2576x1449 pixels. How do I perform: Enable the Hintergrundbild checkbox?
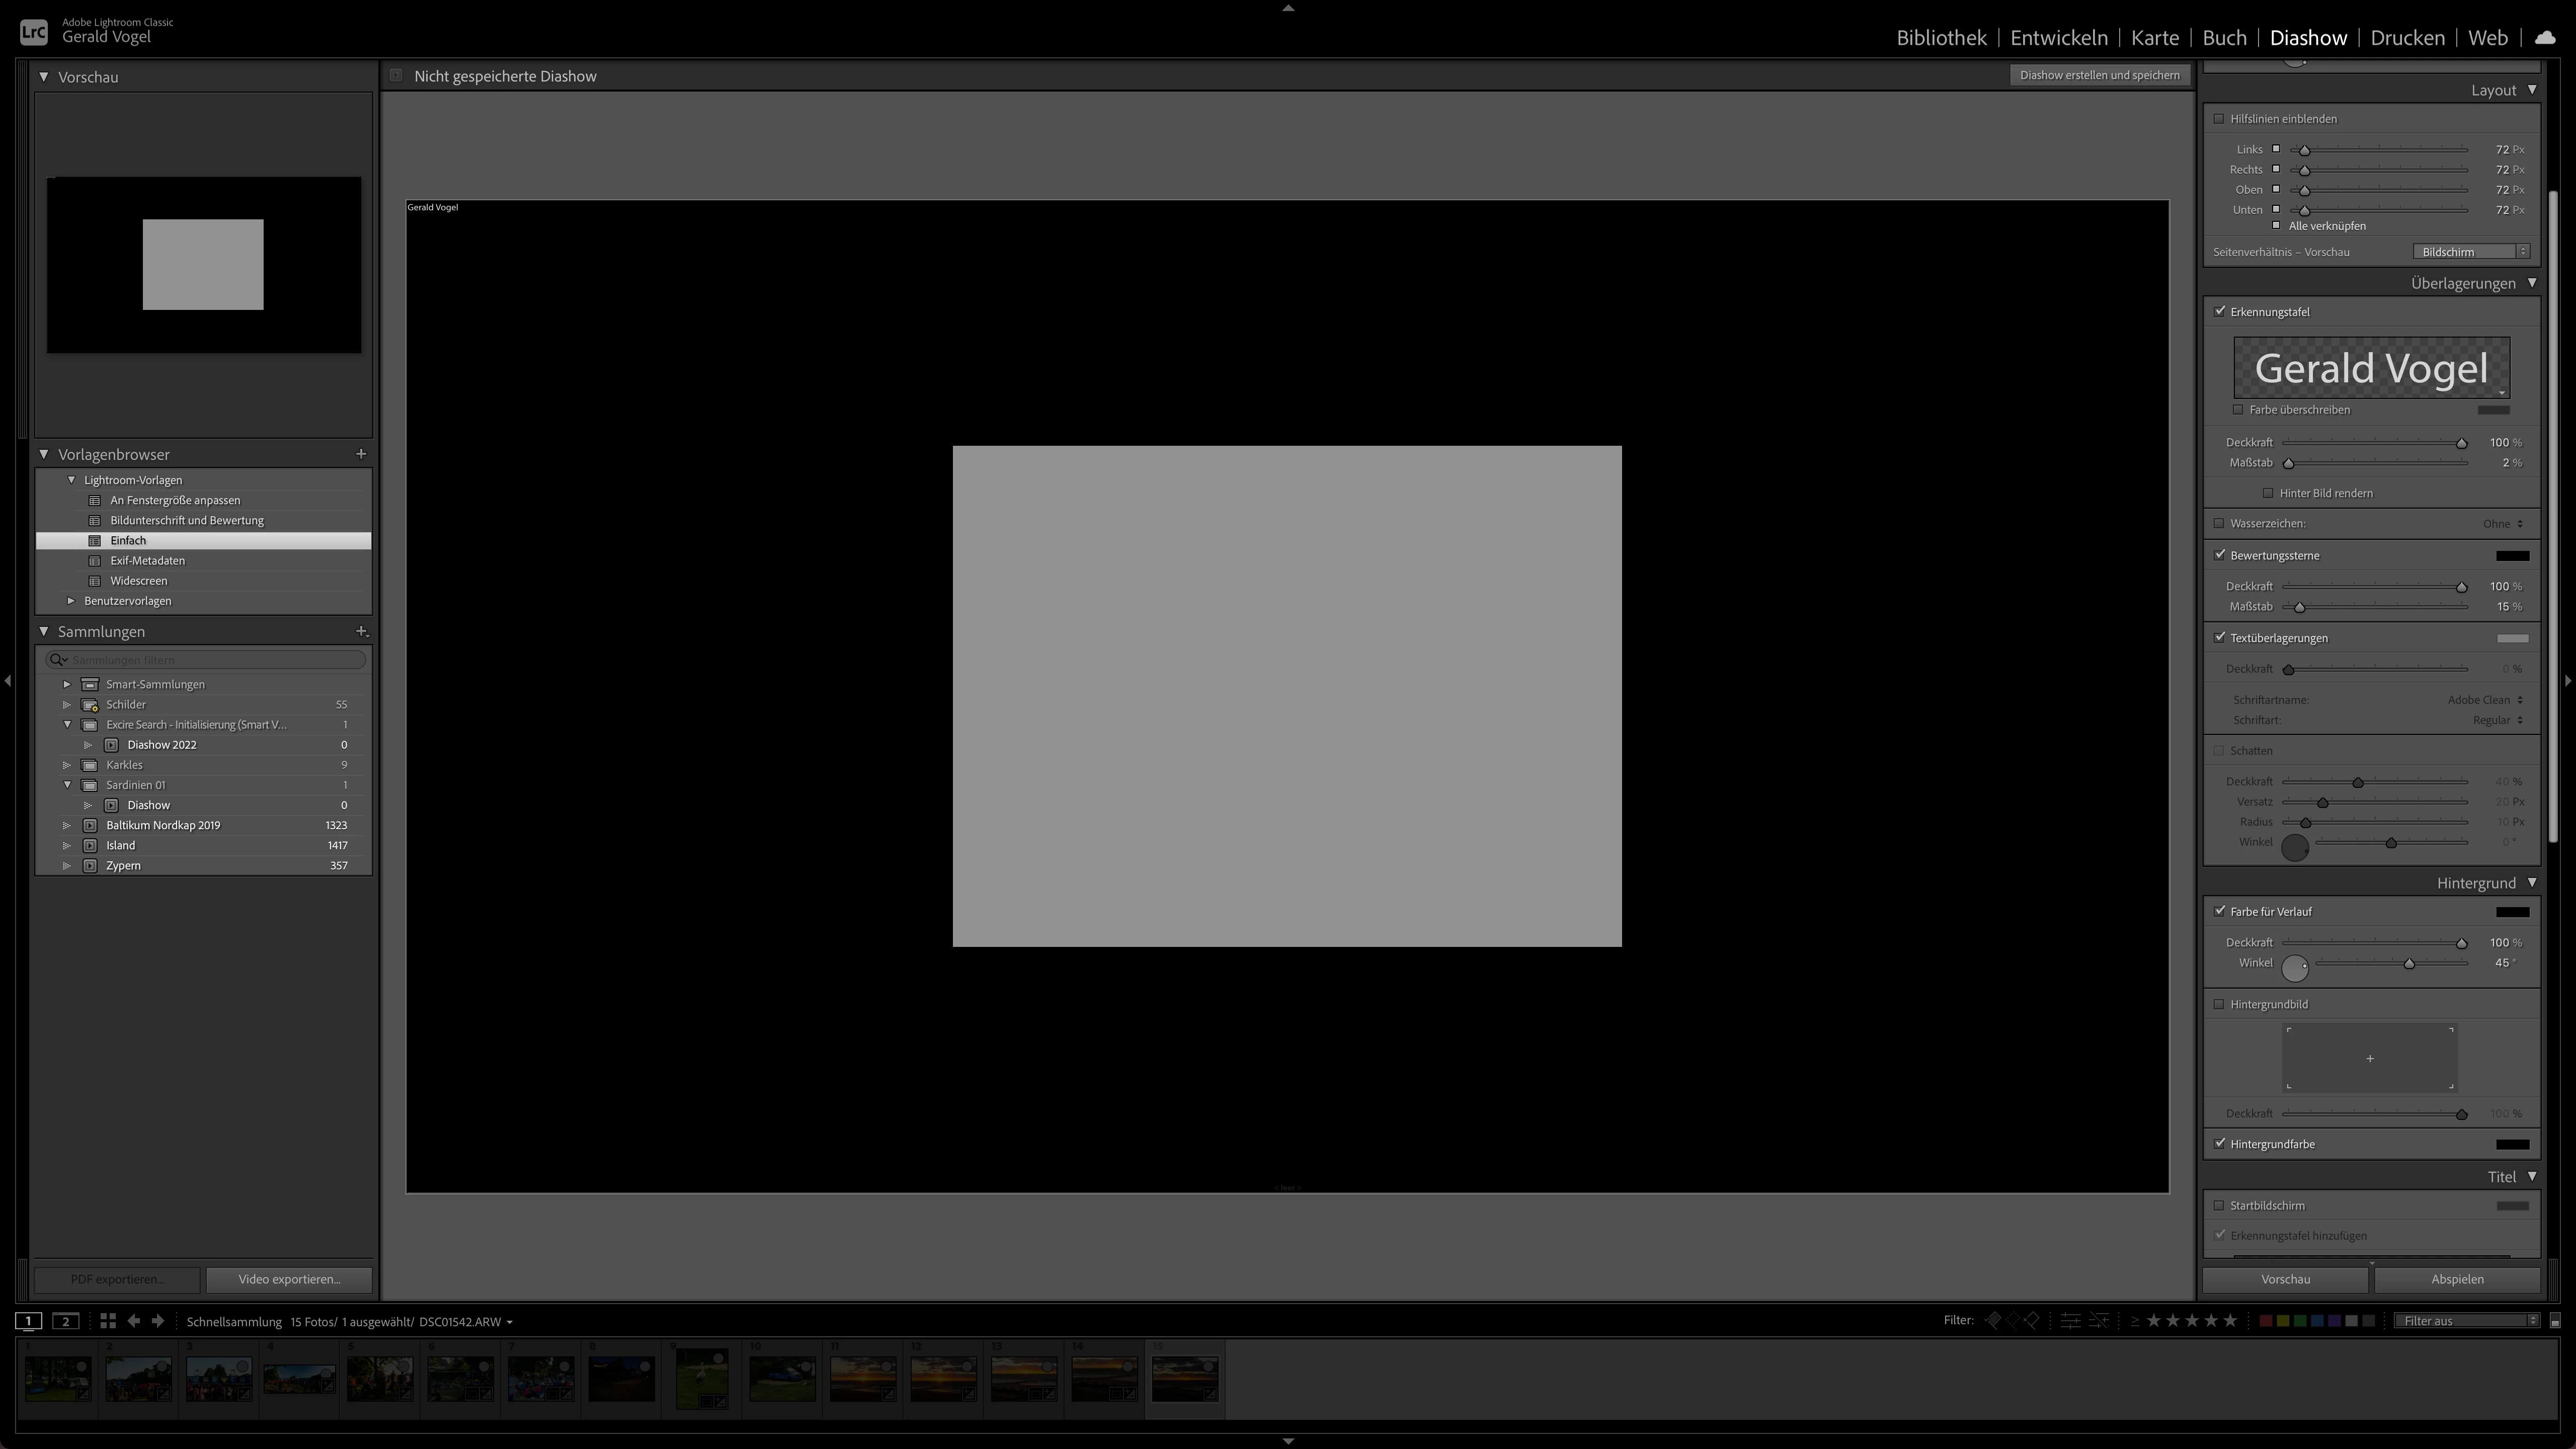pyautogui.click(x=2219, y=1004)
